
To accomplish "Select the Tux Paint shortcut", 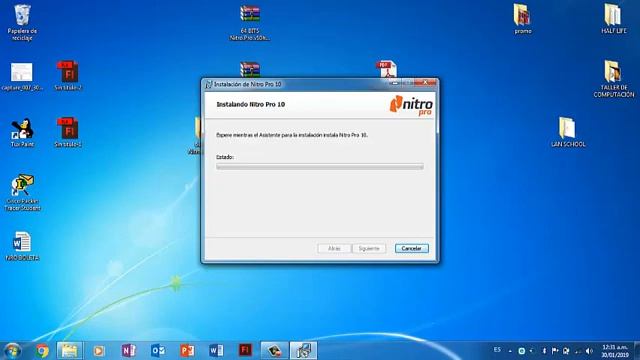I will 22,133.
